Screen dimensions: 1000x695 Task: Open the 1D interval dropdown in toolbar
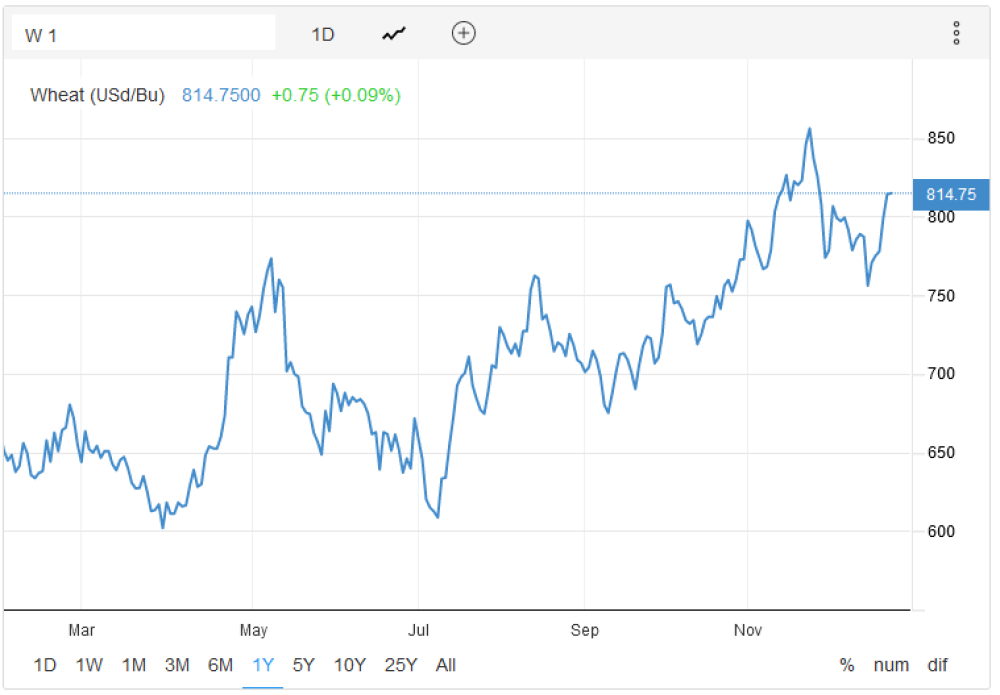[323, 34]
